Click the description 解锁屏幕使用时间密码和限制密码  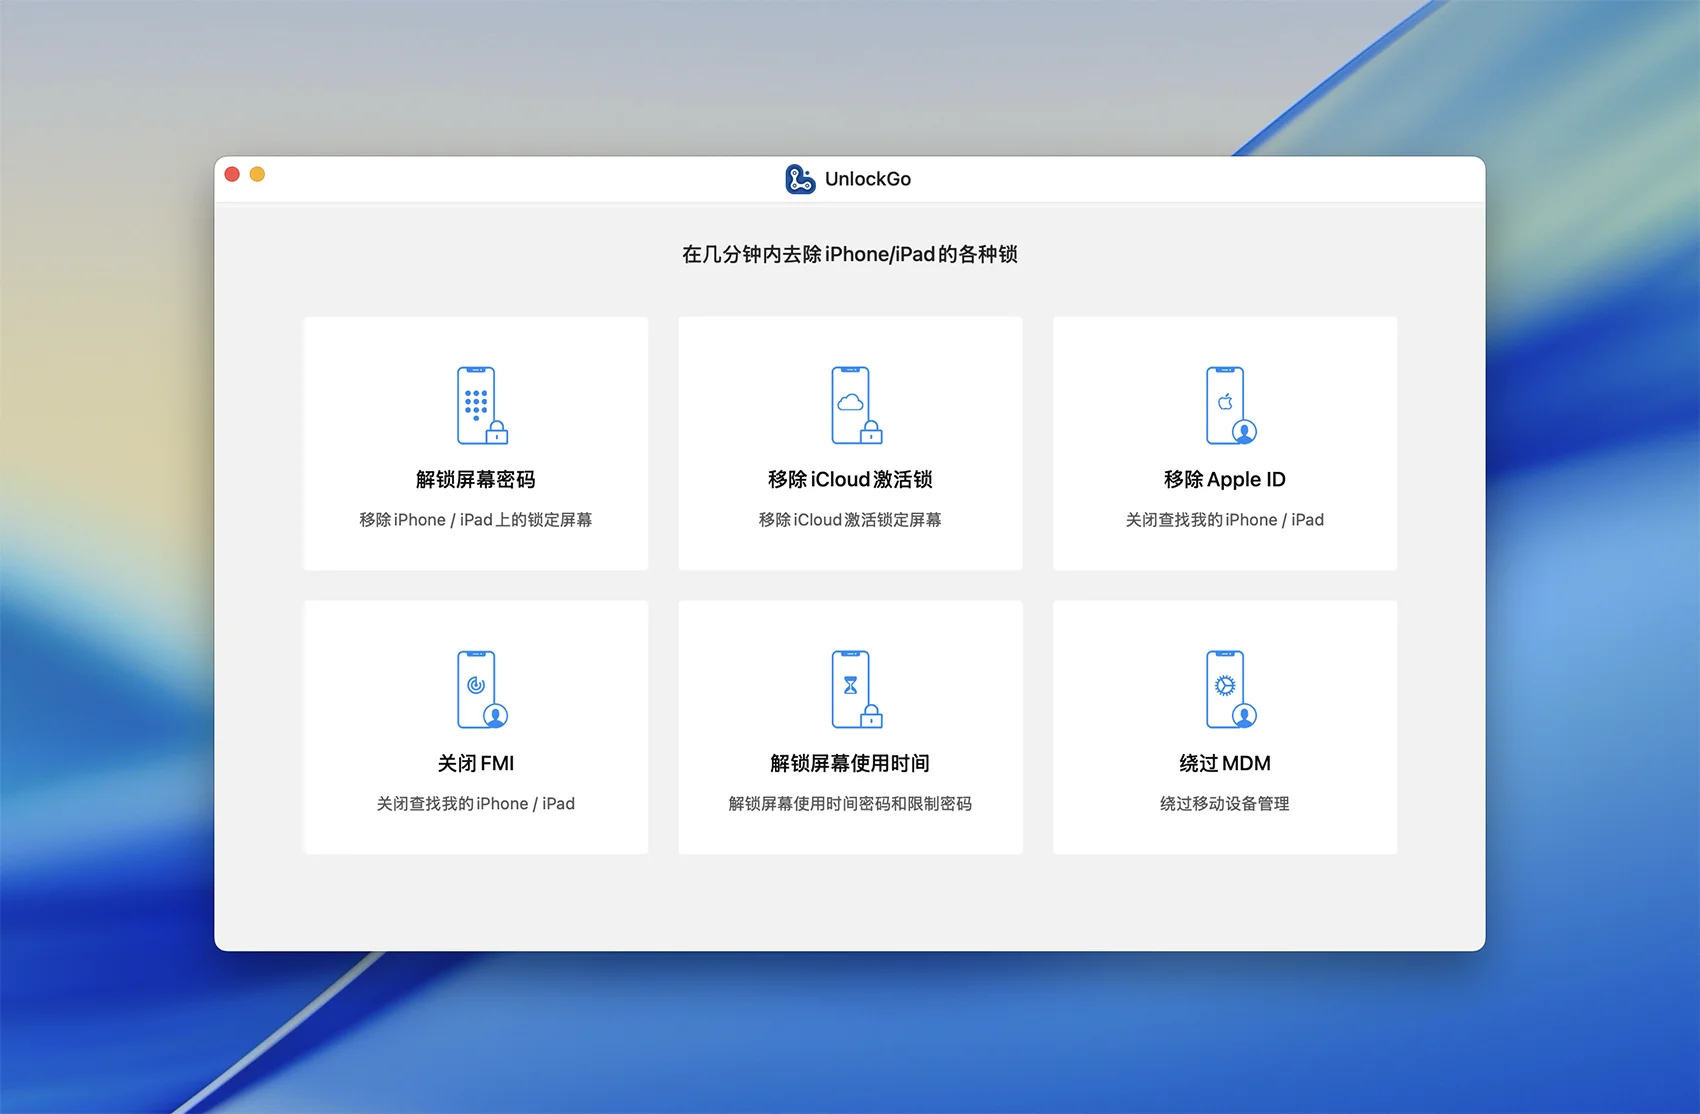(850, 804)
